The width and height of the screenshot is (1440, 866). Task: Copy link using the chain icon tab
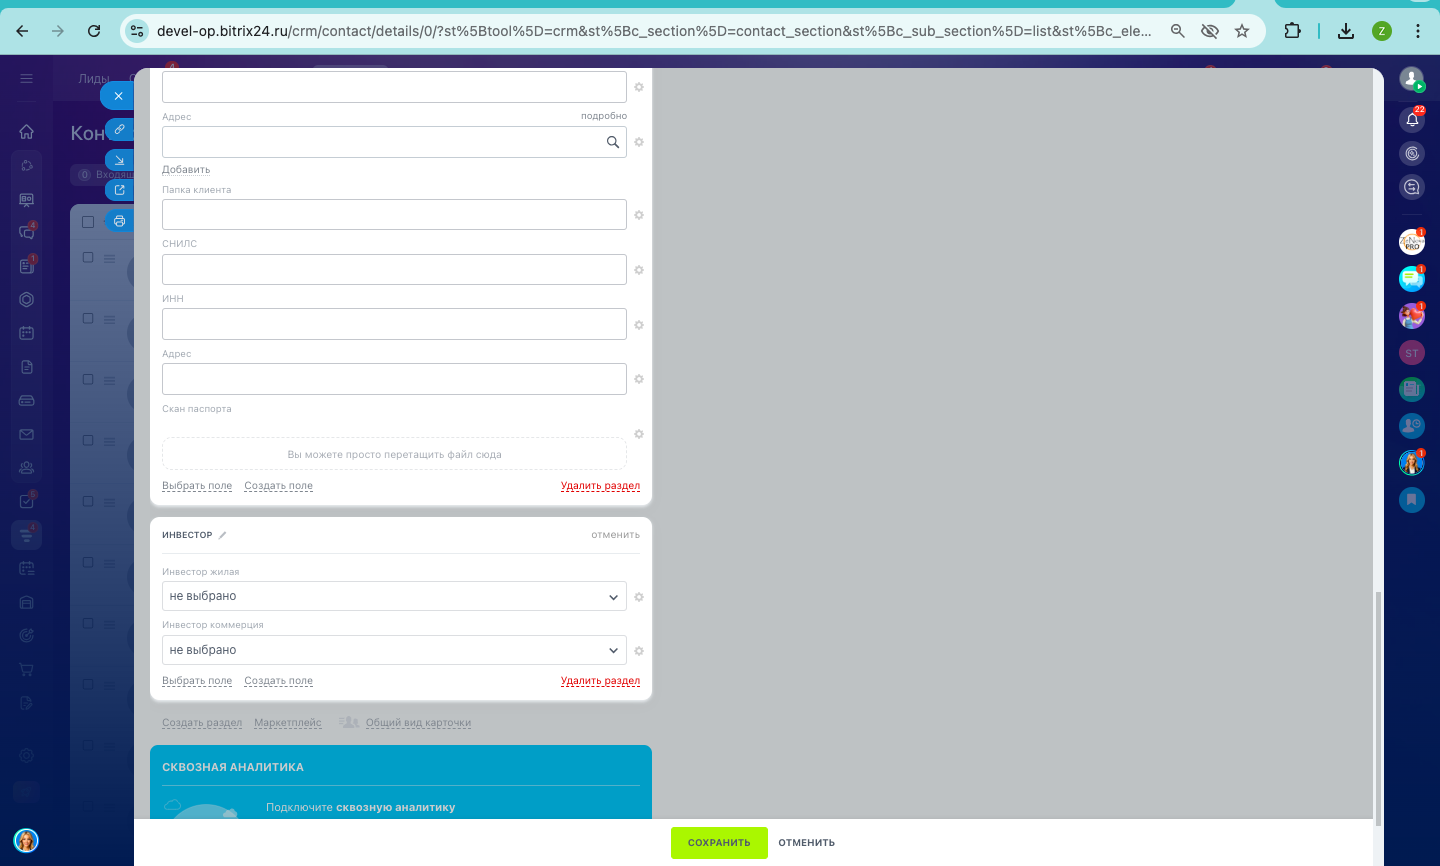click(x=119, y=129)
